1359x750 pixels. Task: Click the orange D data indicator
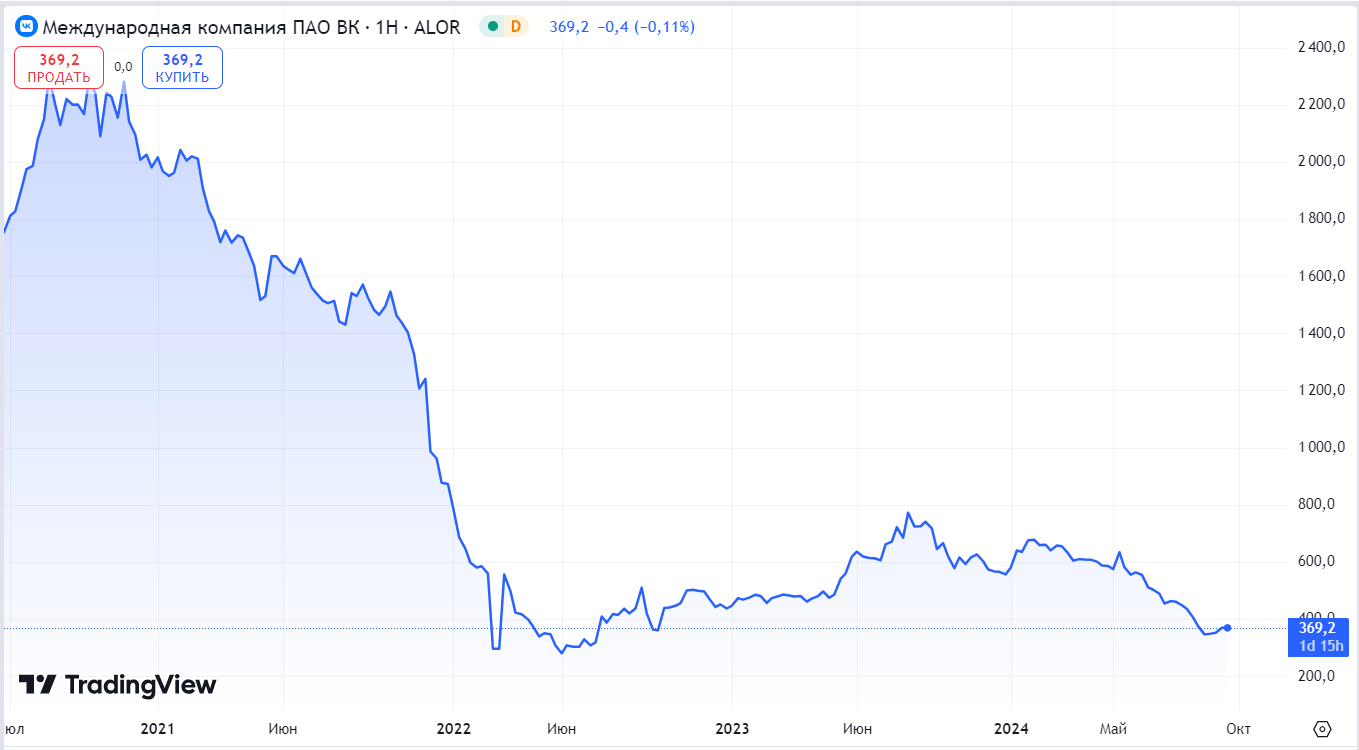click(516, 27)
